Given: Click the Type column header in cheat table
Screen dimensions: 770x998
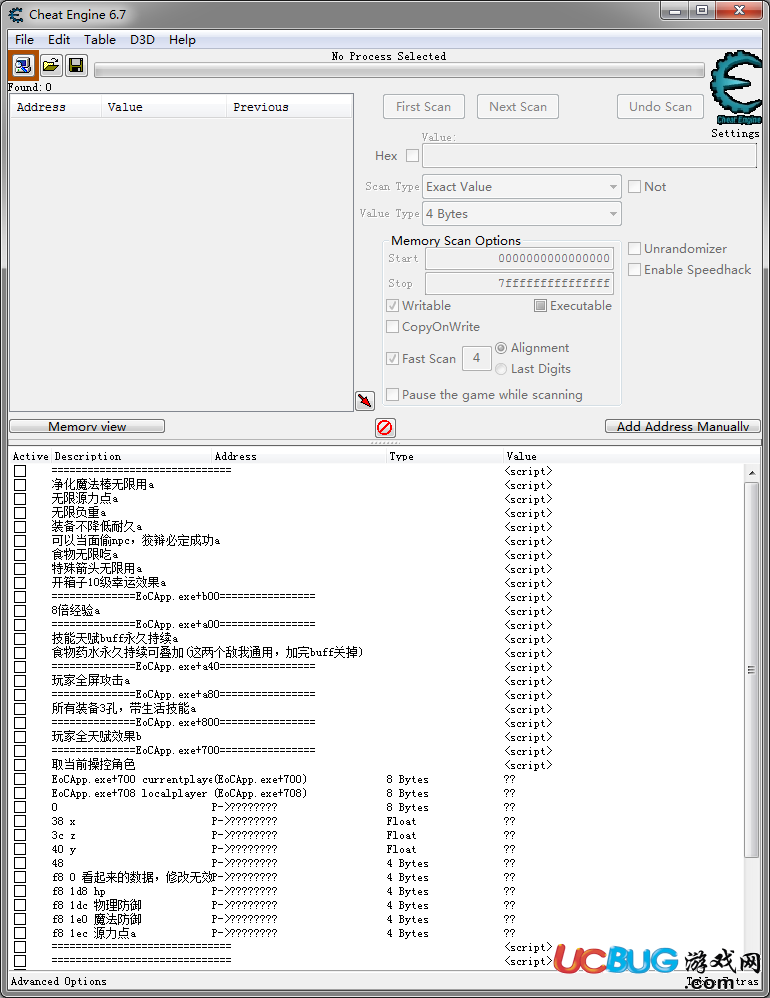Looking at the screenshot, I should point(445,456).
